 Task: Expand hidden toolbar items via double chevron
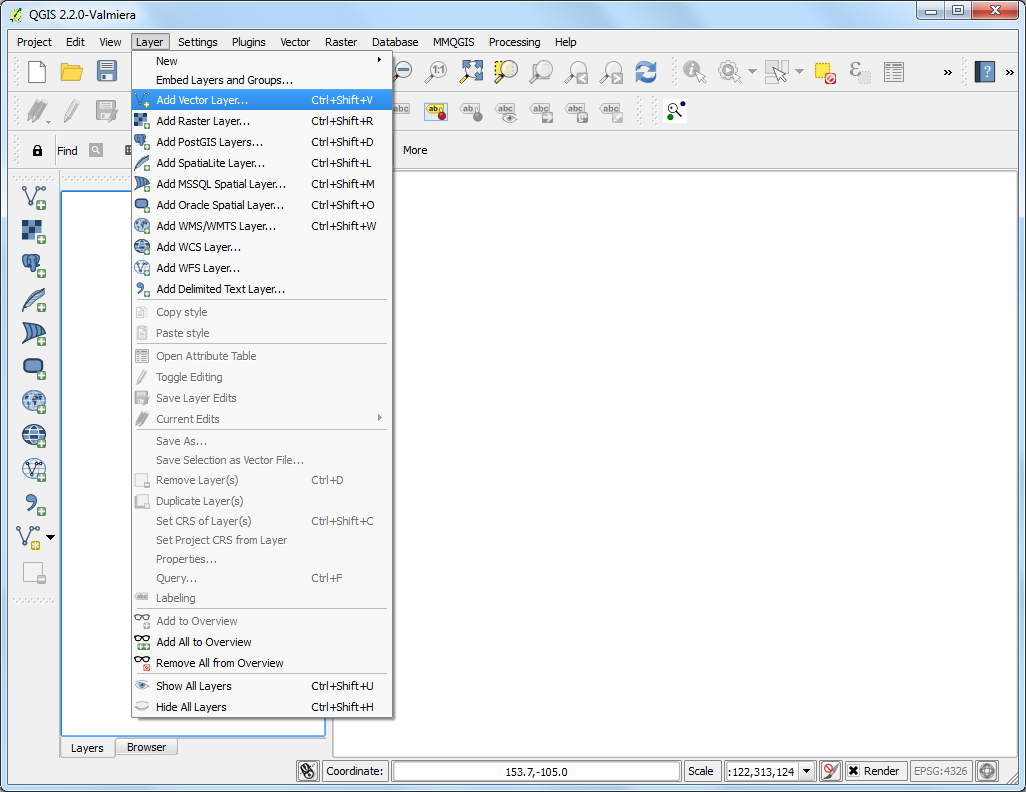[x=947, y=72]
